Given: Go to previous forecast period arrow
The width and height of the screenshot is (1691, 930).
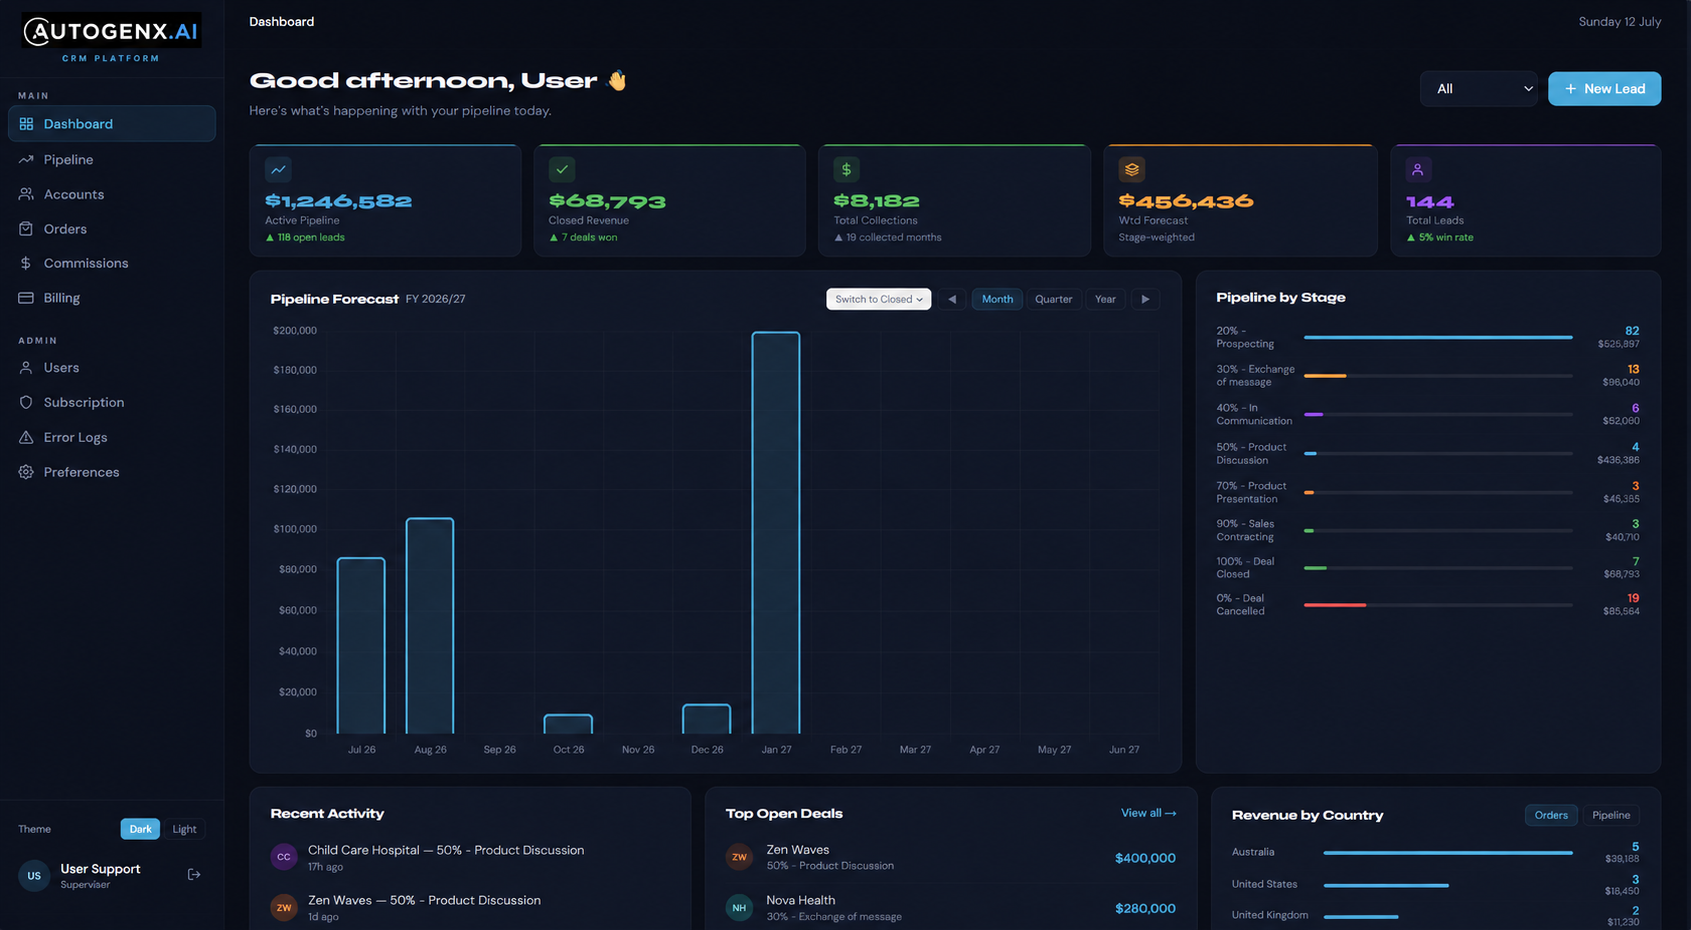Looking at the screenshot, I should coord(952,299).
